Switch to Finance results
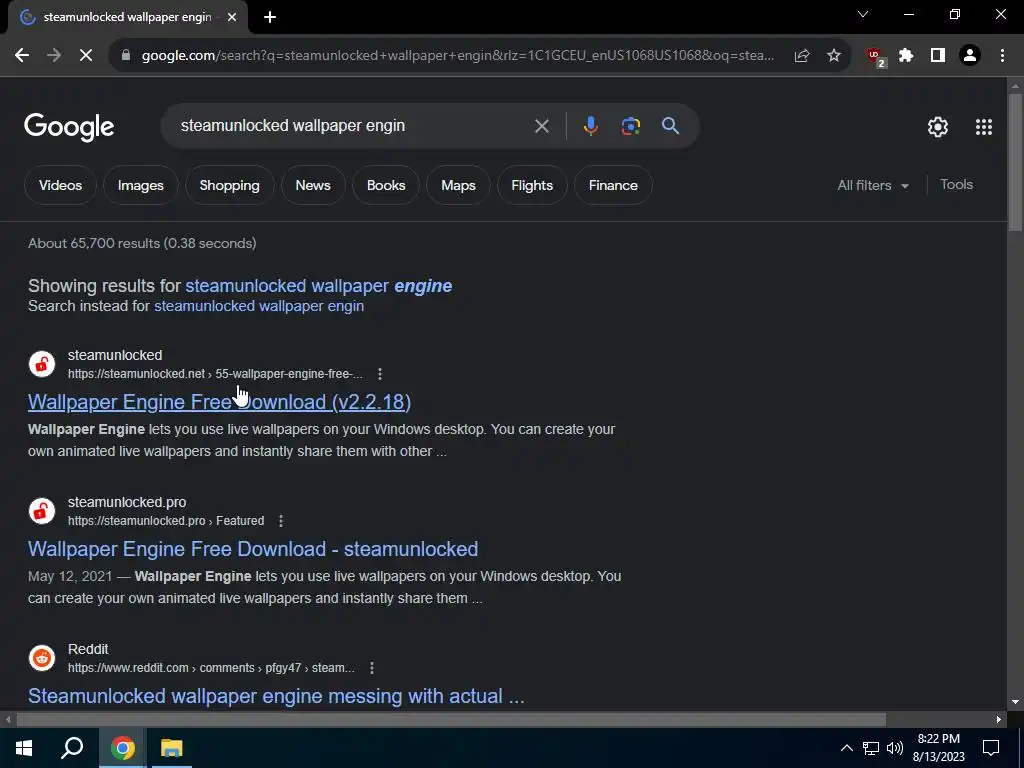Viewport: 1024px width, 768px height. coord(613,185)
